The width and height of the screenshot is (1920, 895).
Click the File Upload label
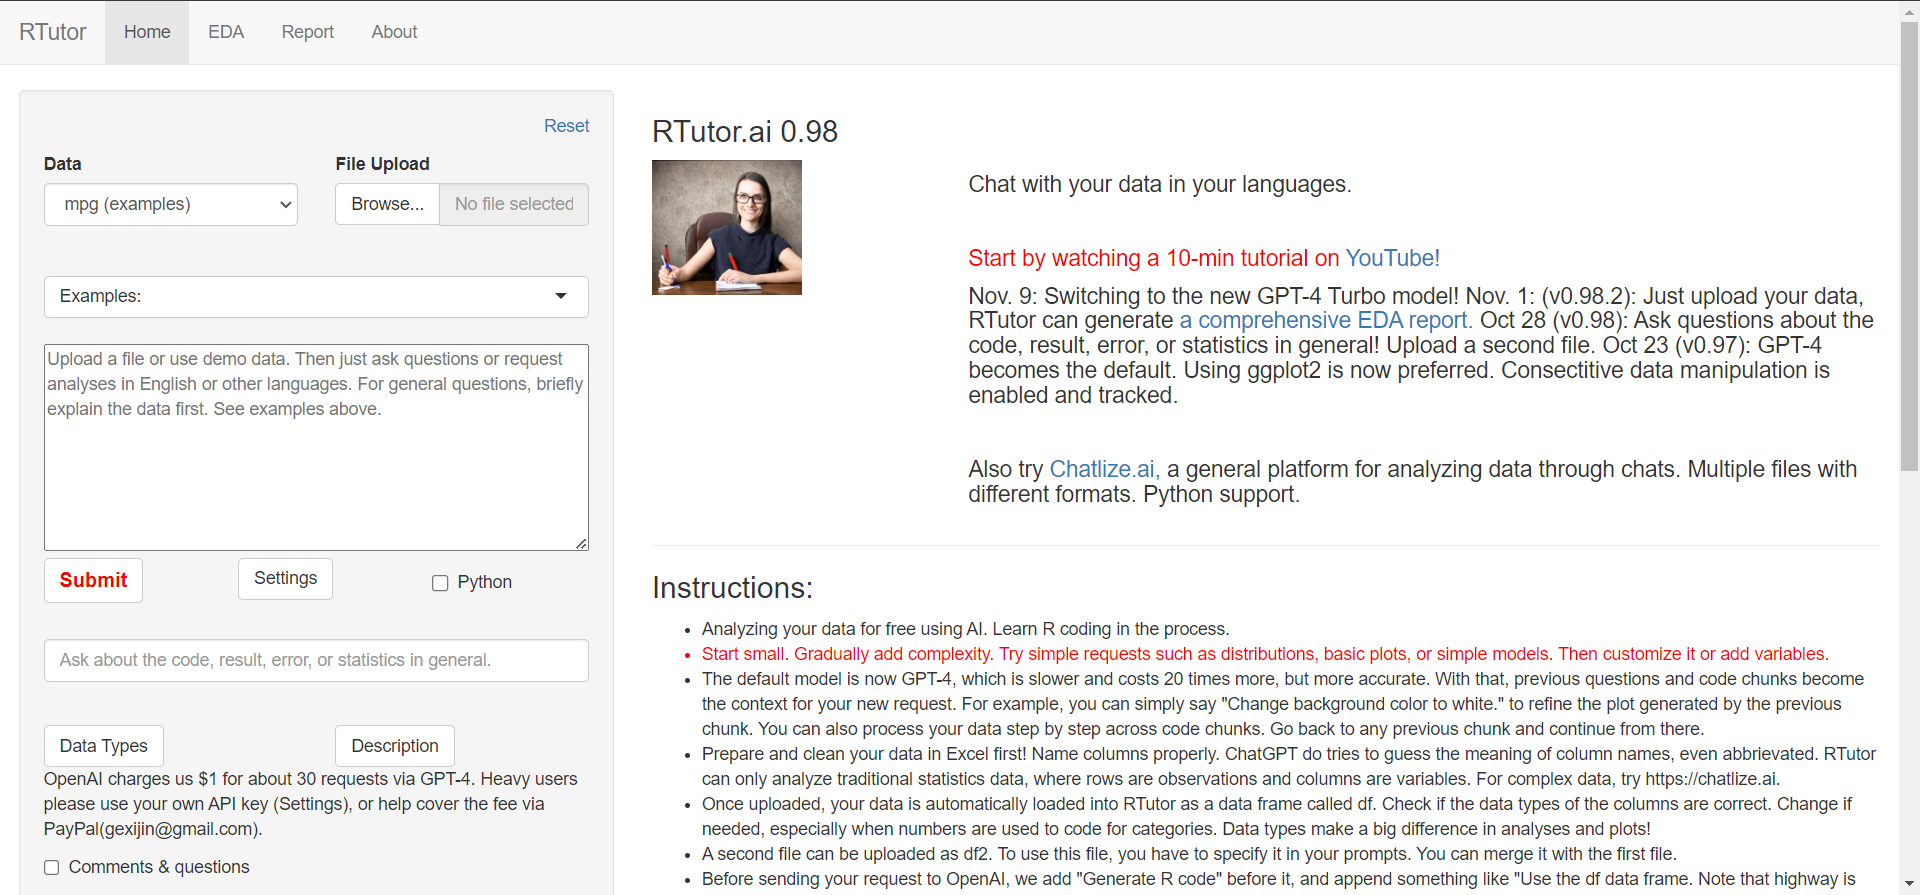pos(383,164)
